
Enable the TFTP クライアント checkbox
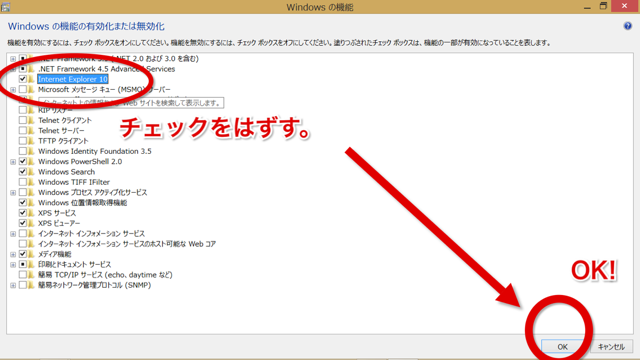(23, 141)
